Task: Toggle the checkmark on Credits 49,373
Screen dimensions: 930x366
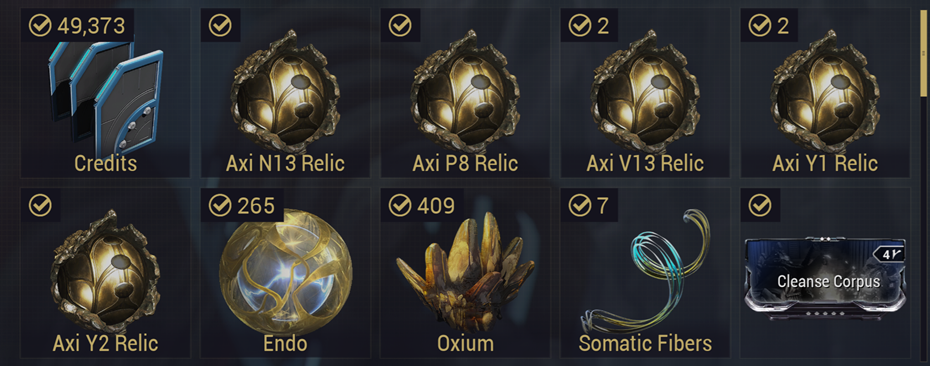Action: click(x=40, y=26)
